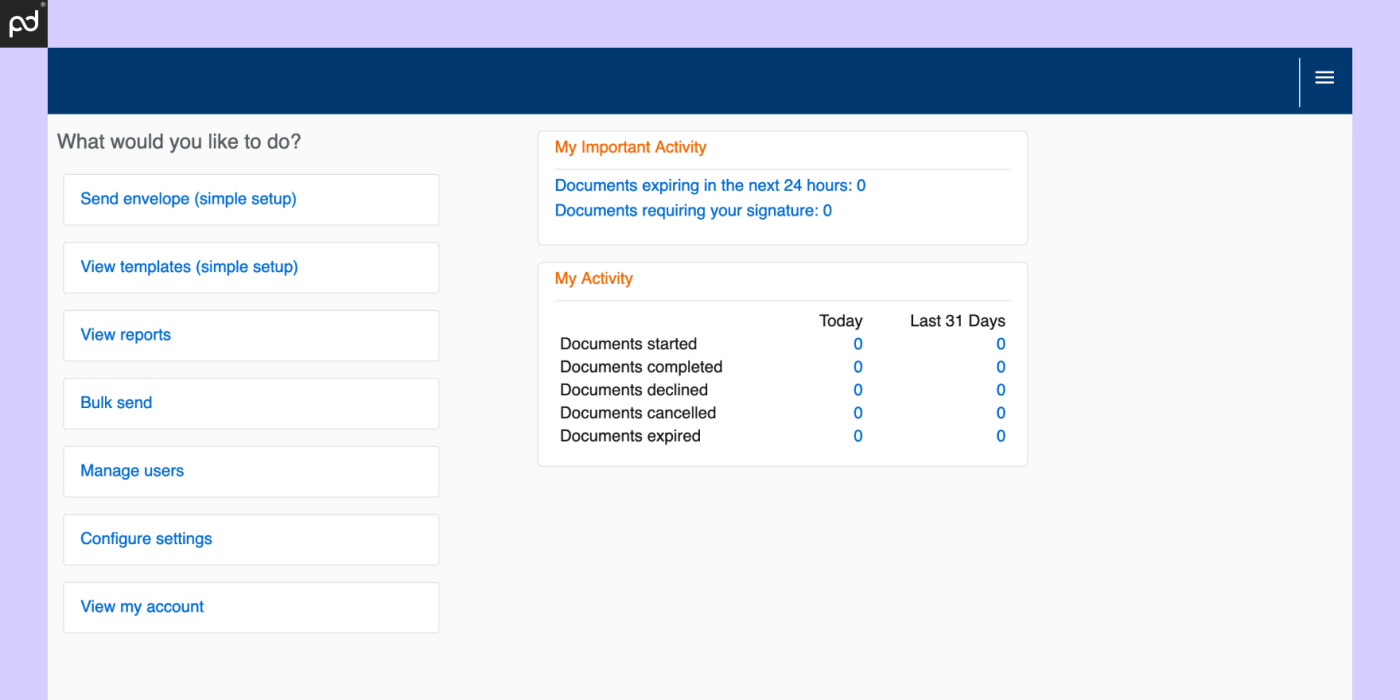Select the Bulk send option
1400x700 pixels.
[x=116, y=403]
